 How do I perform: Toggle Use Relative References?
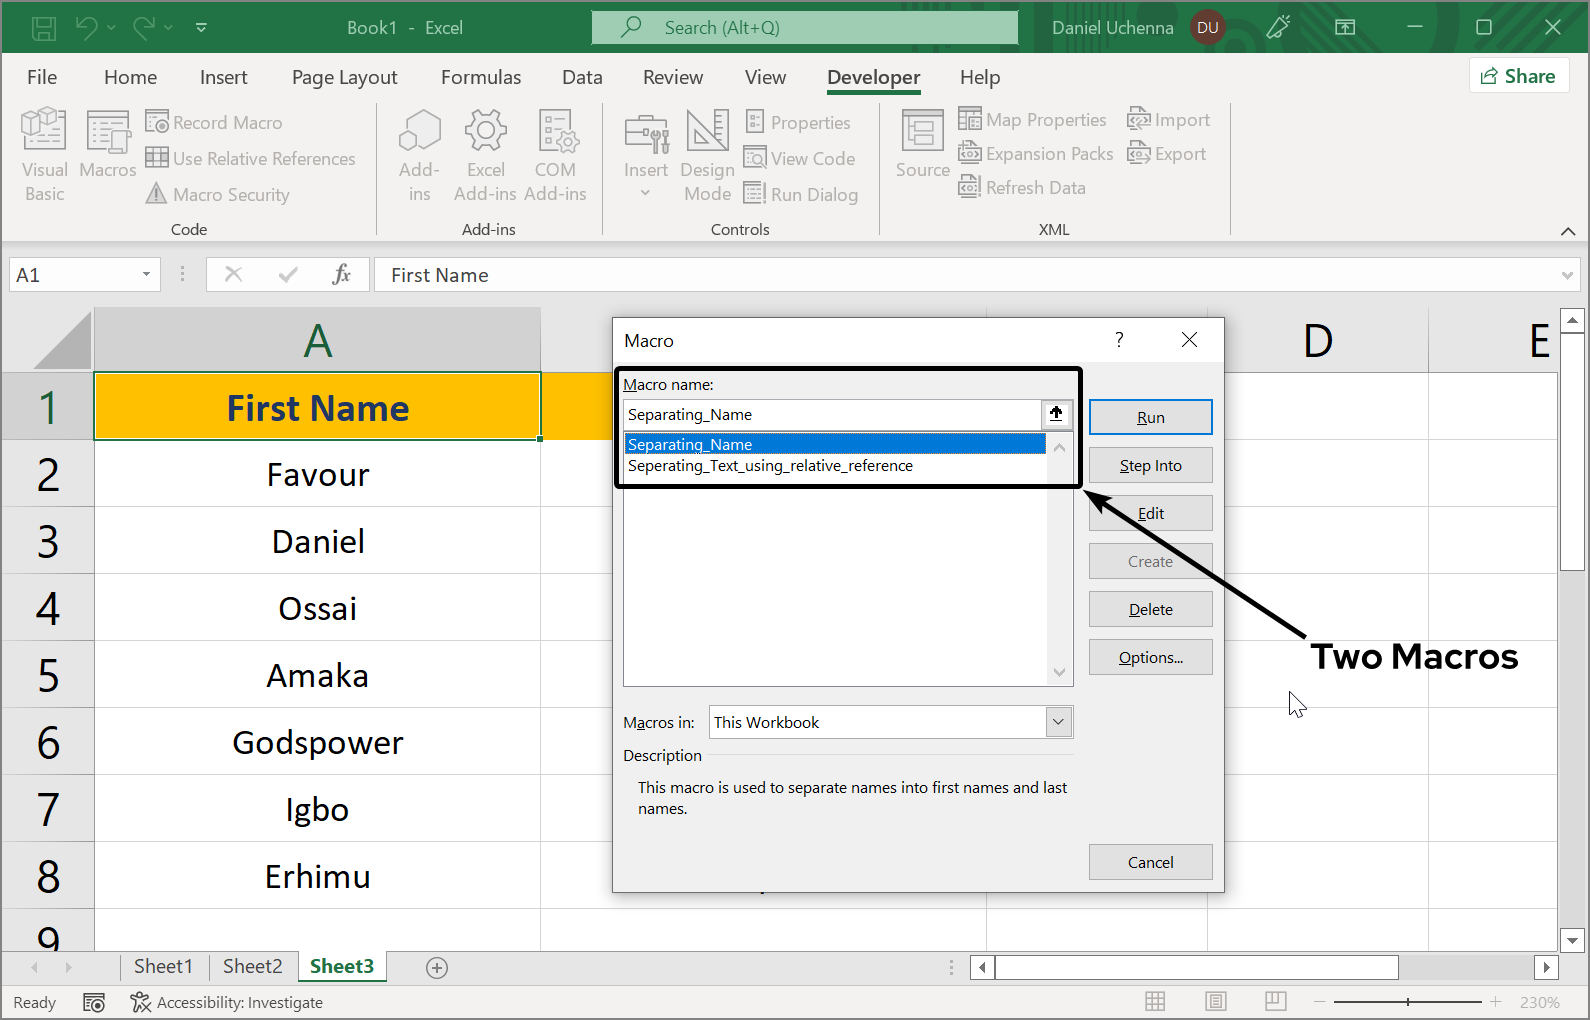point(250,158)
